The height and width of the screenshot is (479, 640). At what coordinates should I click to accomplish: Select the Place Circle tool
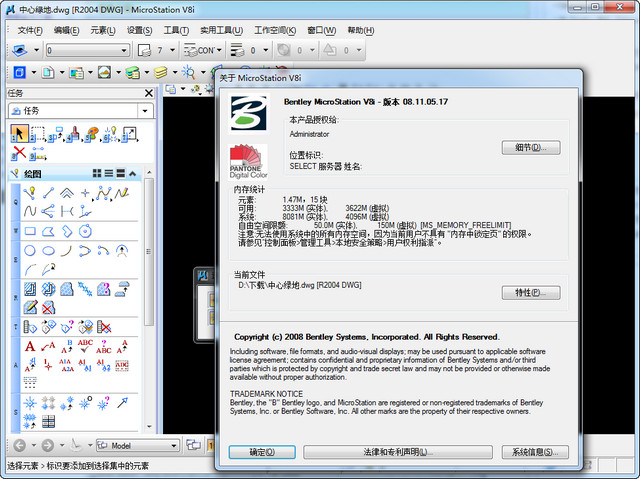pos(30,250)
